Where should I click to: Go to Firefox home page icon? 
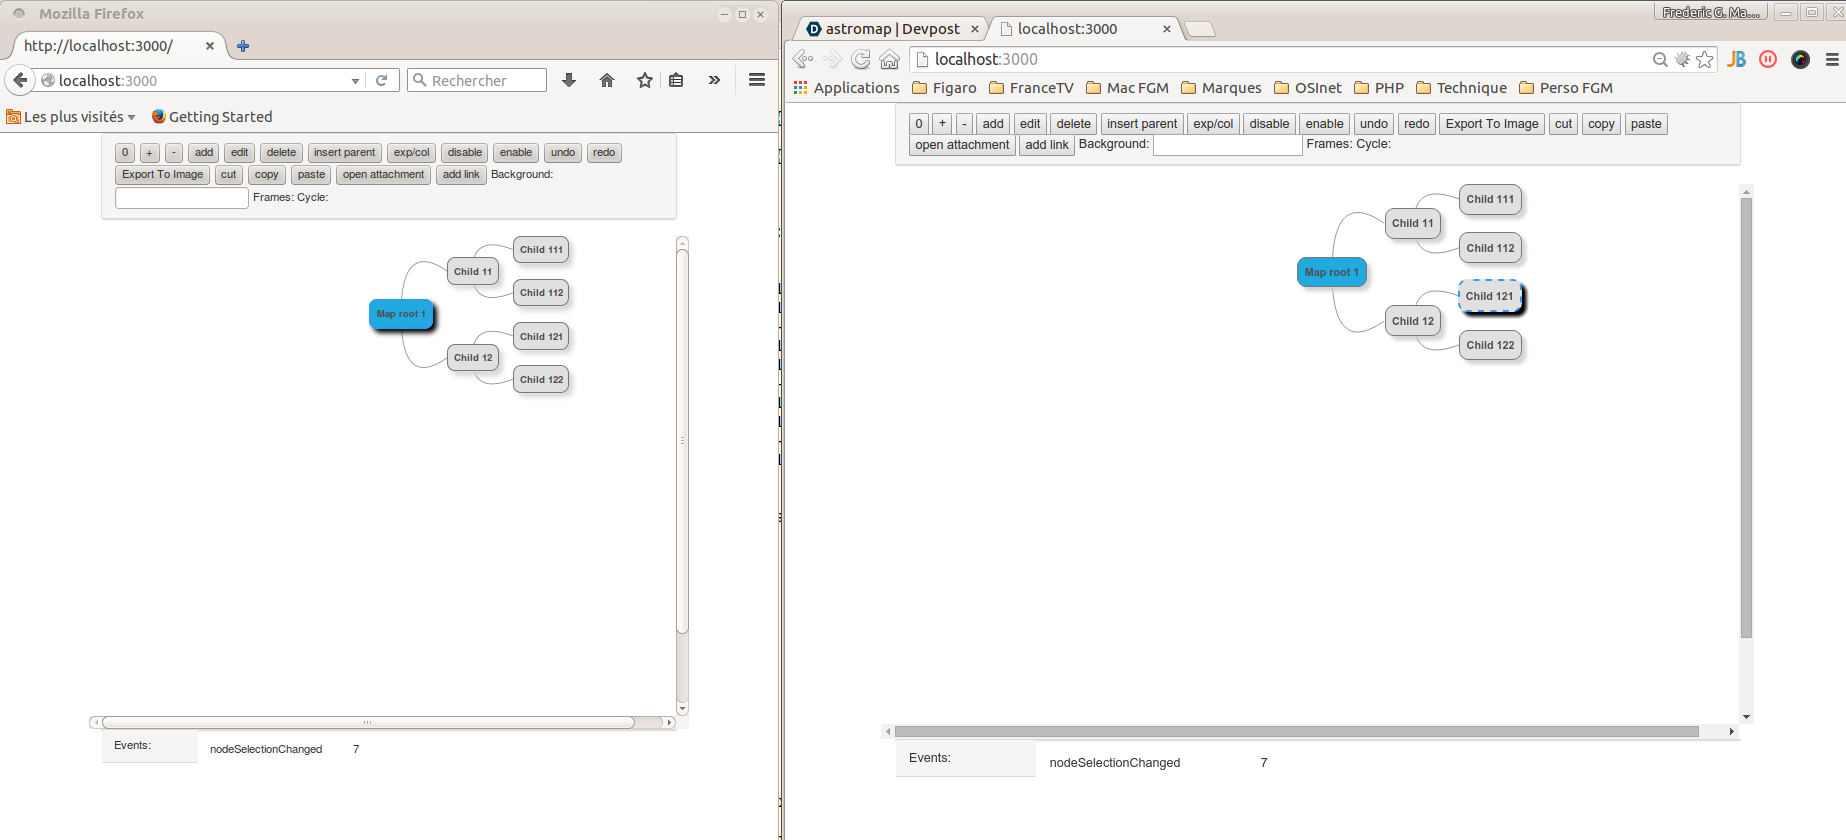coord(607,80)
